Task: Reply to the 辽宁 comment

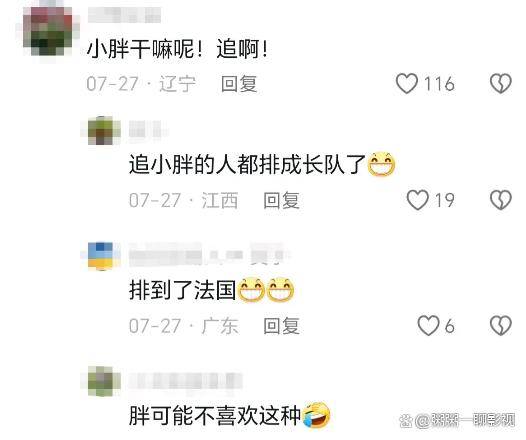Action: pos(239,84)
